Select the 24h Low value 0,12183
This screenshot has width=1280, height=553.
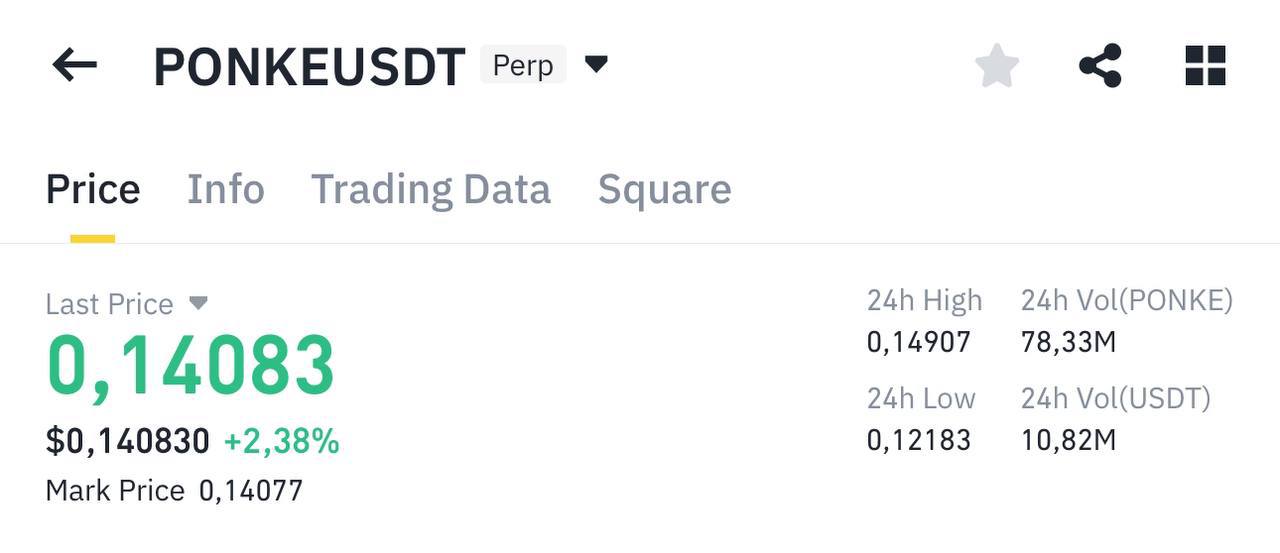(919, 440)
